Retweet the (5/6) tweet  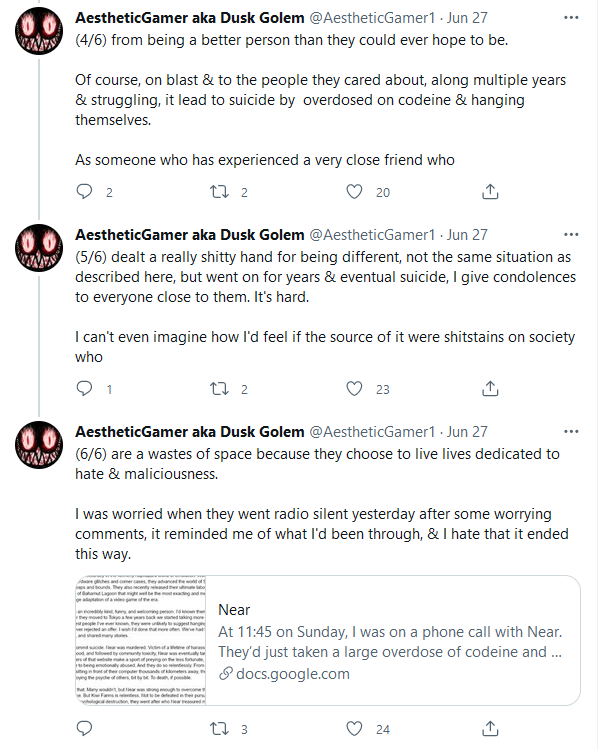pyautogui.click(x=219, y=389)
